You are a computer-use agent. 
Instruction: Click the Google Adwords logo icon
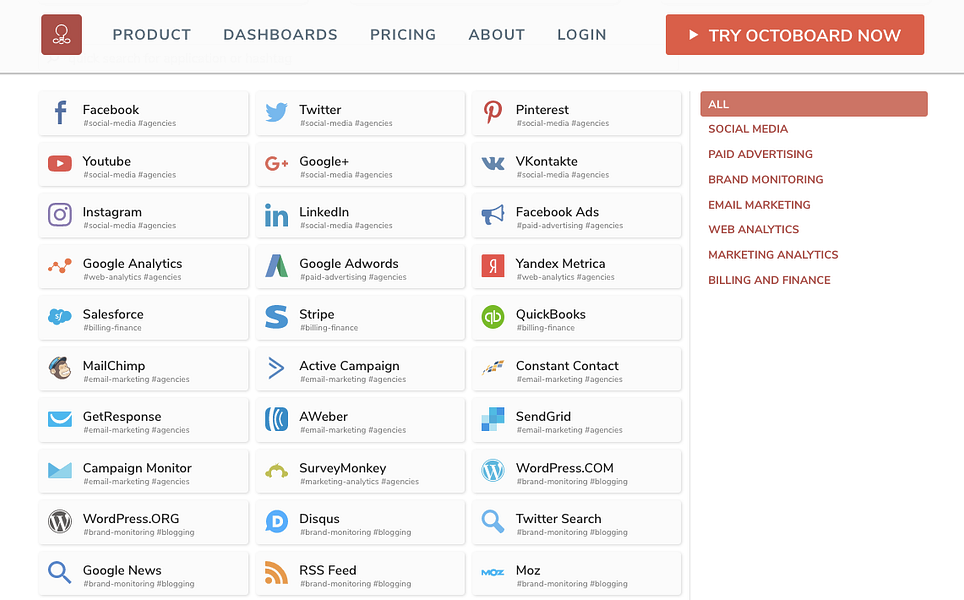(x=277, y=266)
